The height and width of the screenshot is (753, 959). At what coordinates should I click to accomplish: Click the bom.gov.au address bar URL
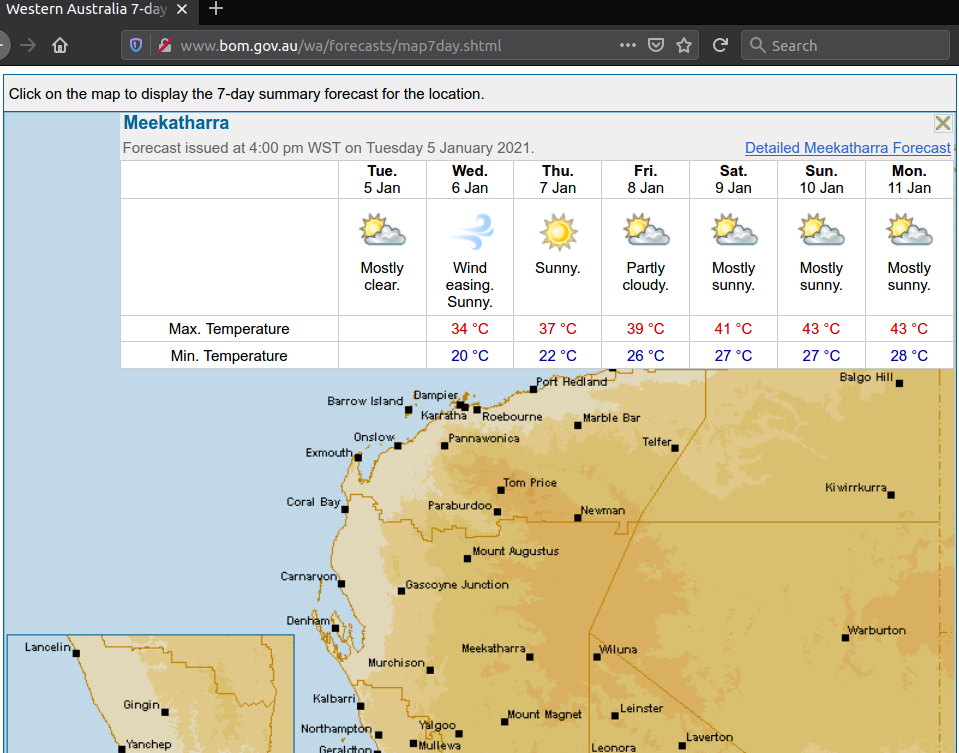340,46
